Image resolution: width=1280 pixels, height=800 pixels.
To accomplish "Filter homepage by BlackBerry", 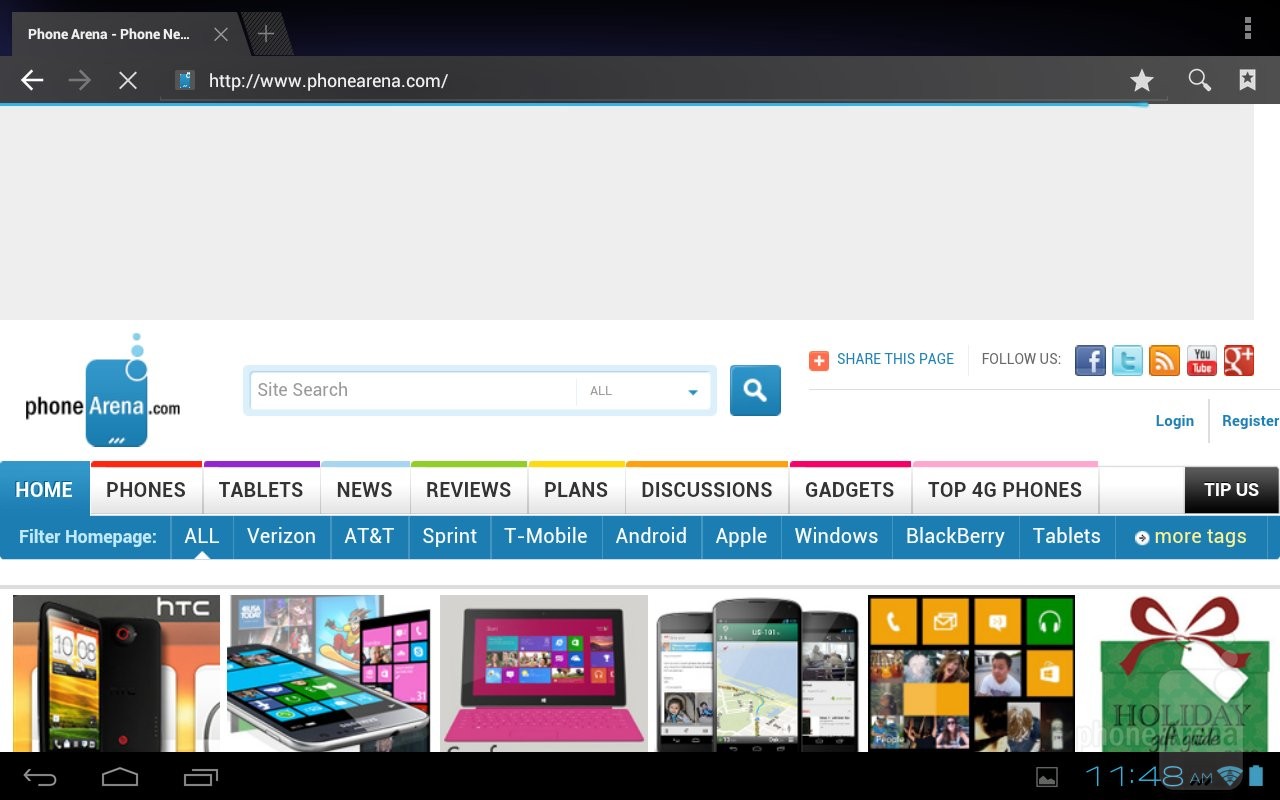I will [x=955, y=536].
